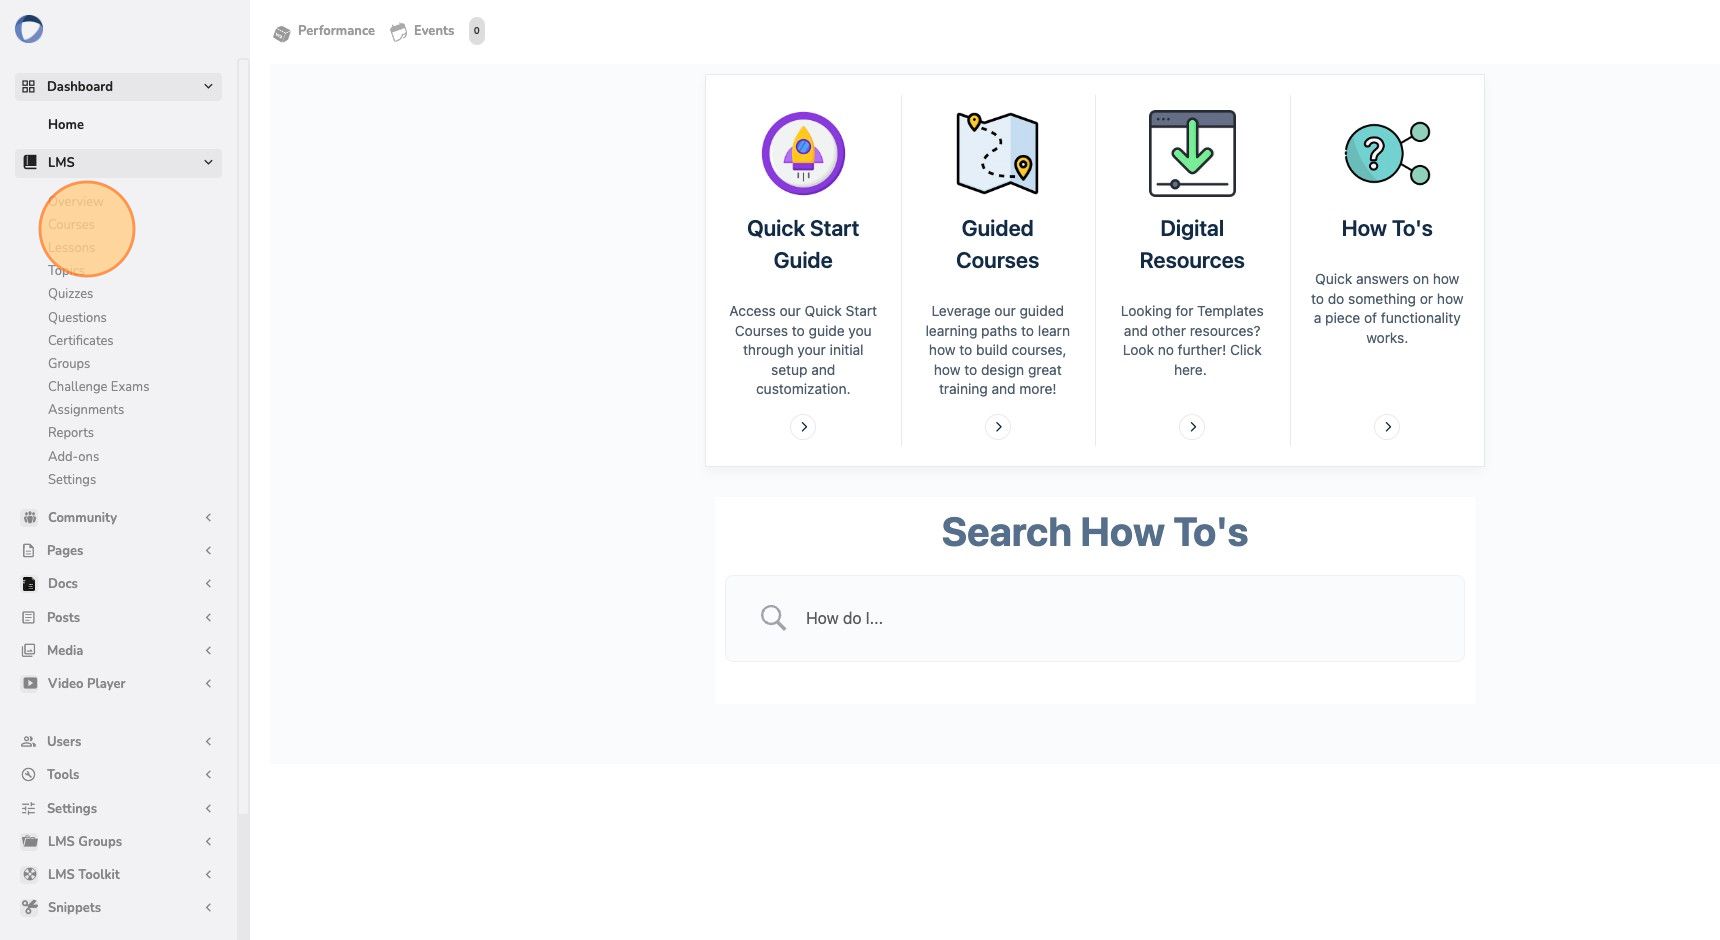Screen dimensions: 1720x940
Task: Click the Dashboard grid icon
Action: (x=28, y=86)
